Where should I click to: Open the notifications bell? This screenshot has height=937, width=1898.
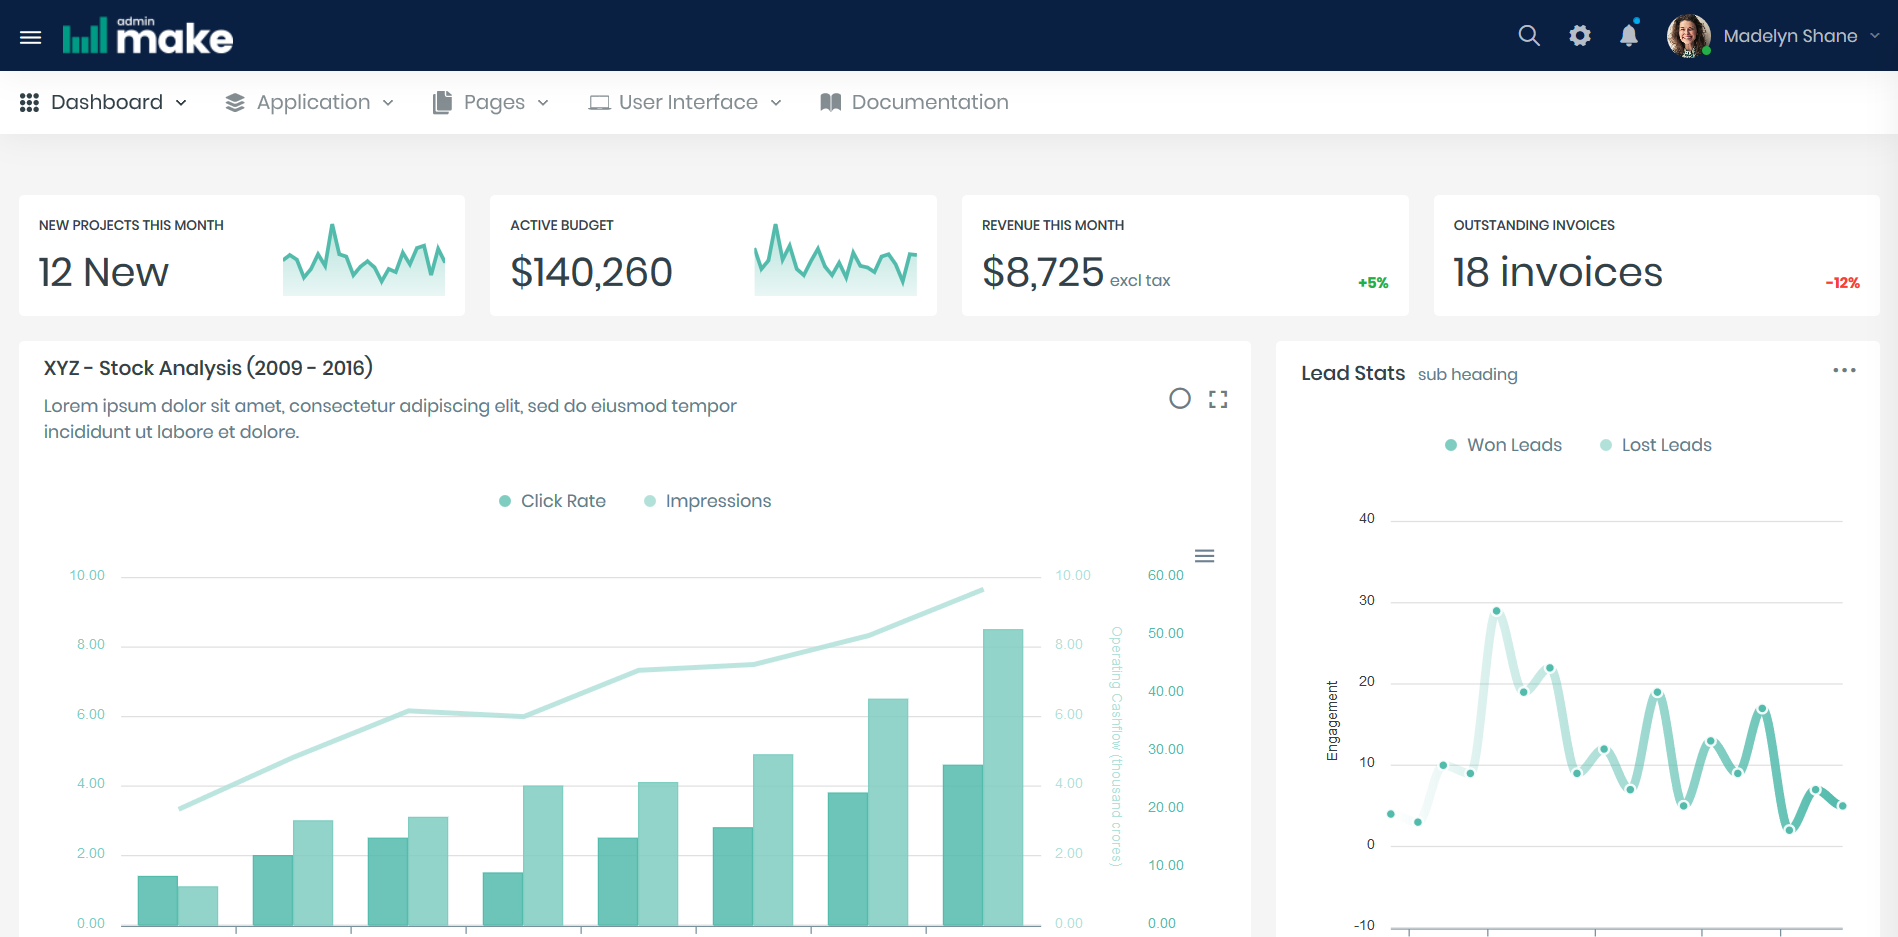1629,36
